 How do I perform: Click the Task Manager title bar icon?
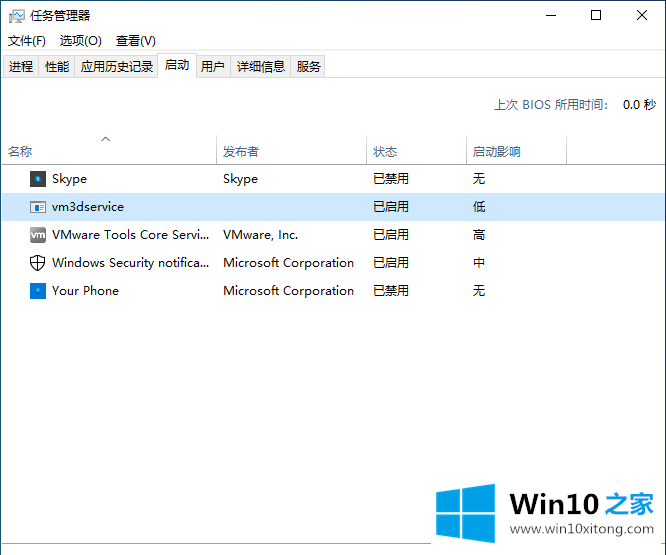click(x=17, y=16)
